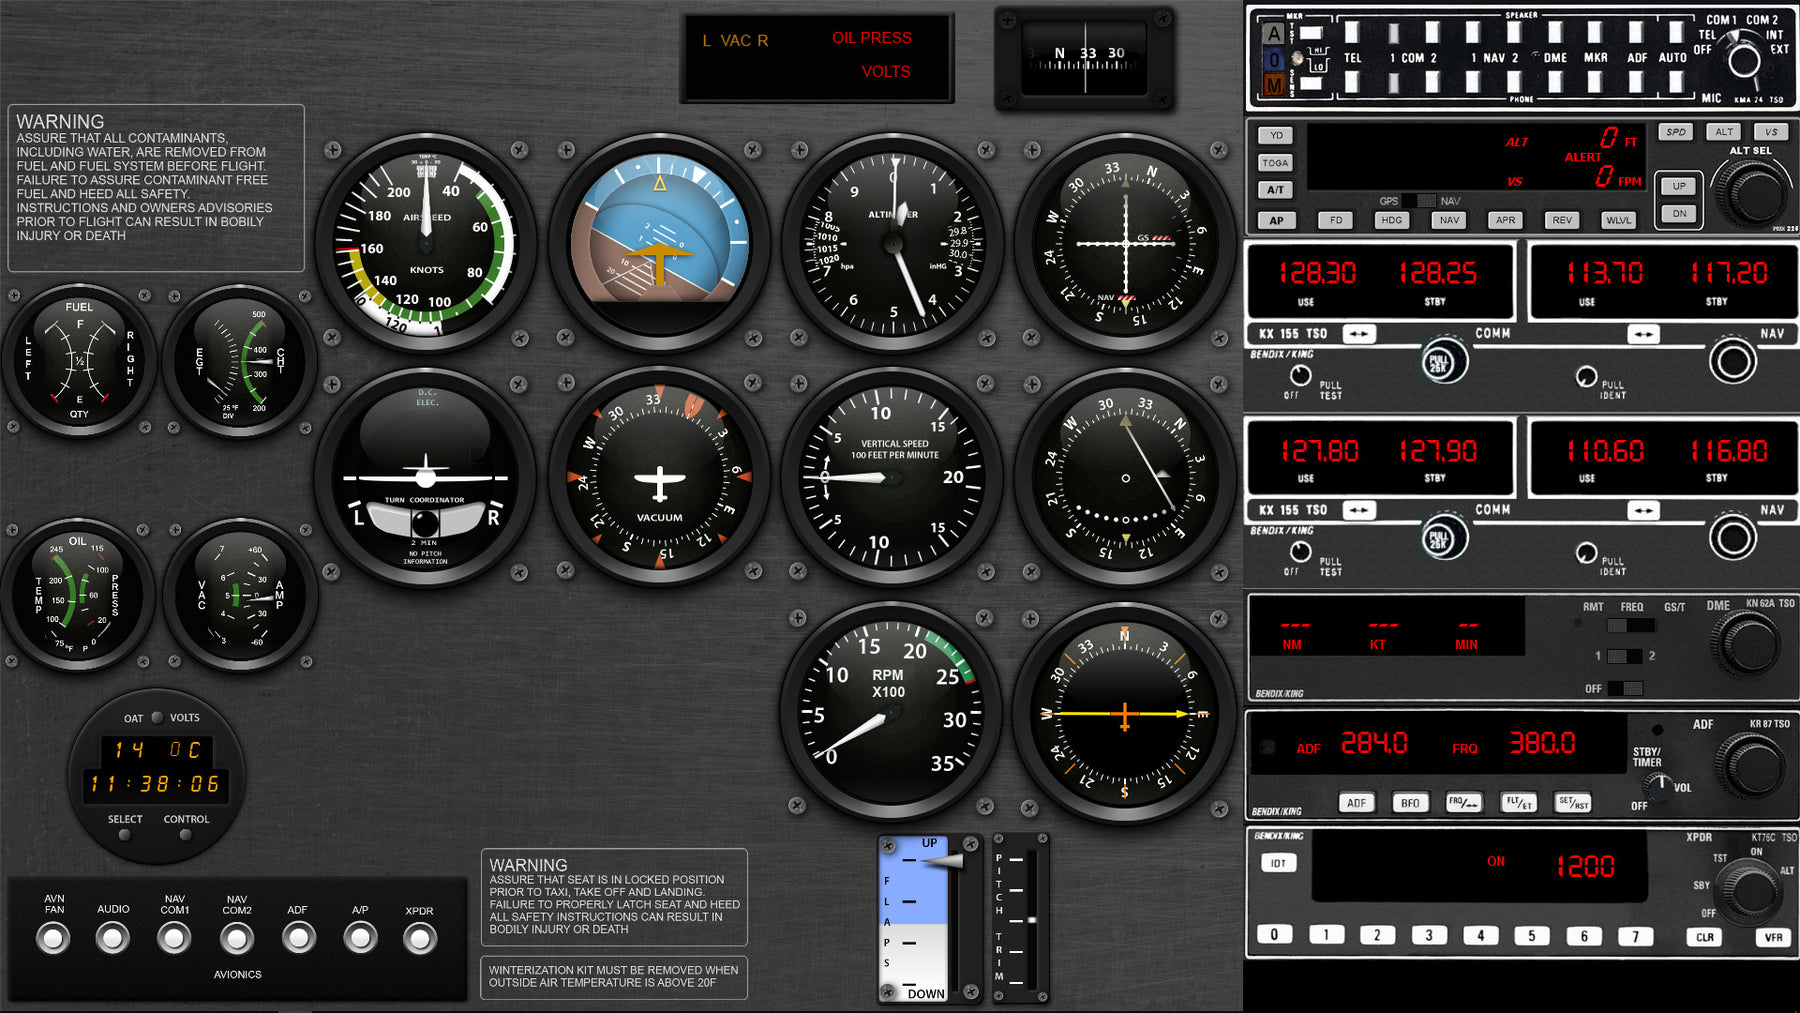Click the blue O marker beacon light
The height and width of the screenshot is (1013, 1800).
click(1274, 60)
